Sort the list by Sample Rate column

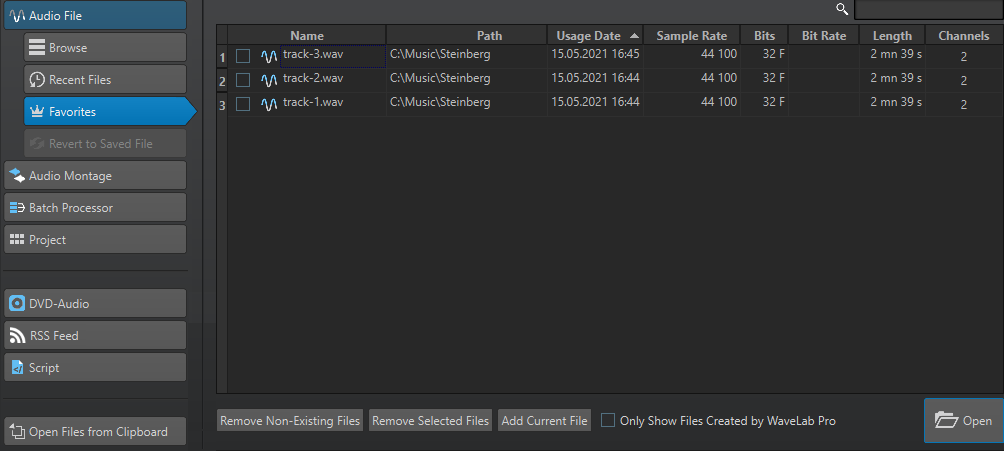(691, 36)
